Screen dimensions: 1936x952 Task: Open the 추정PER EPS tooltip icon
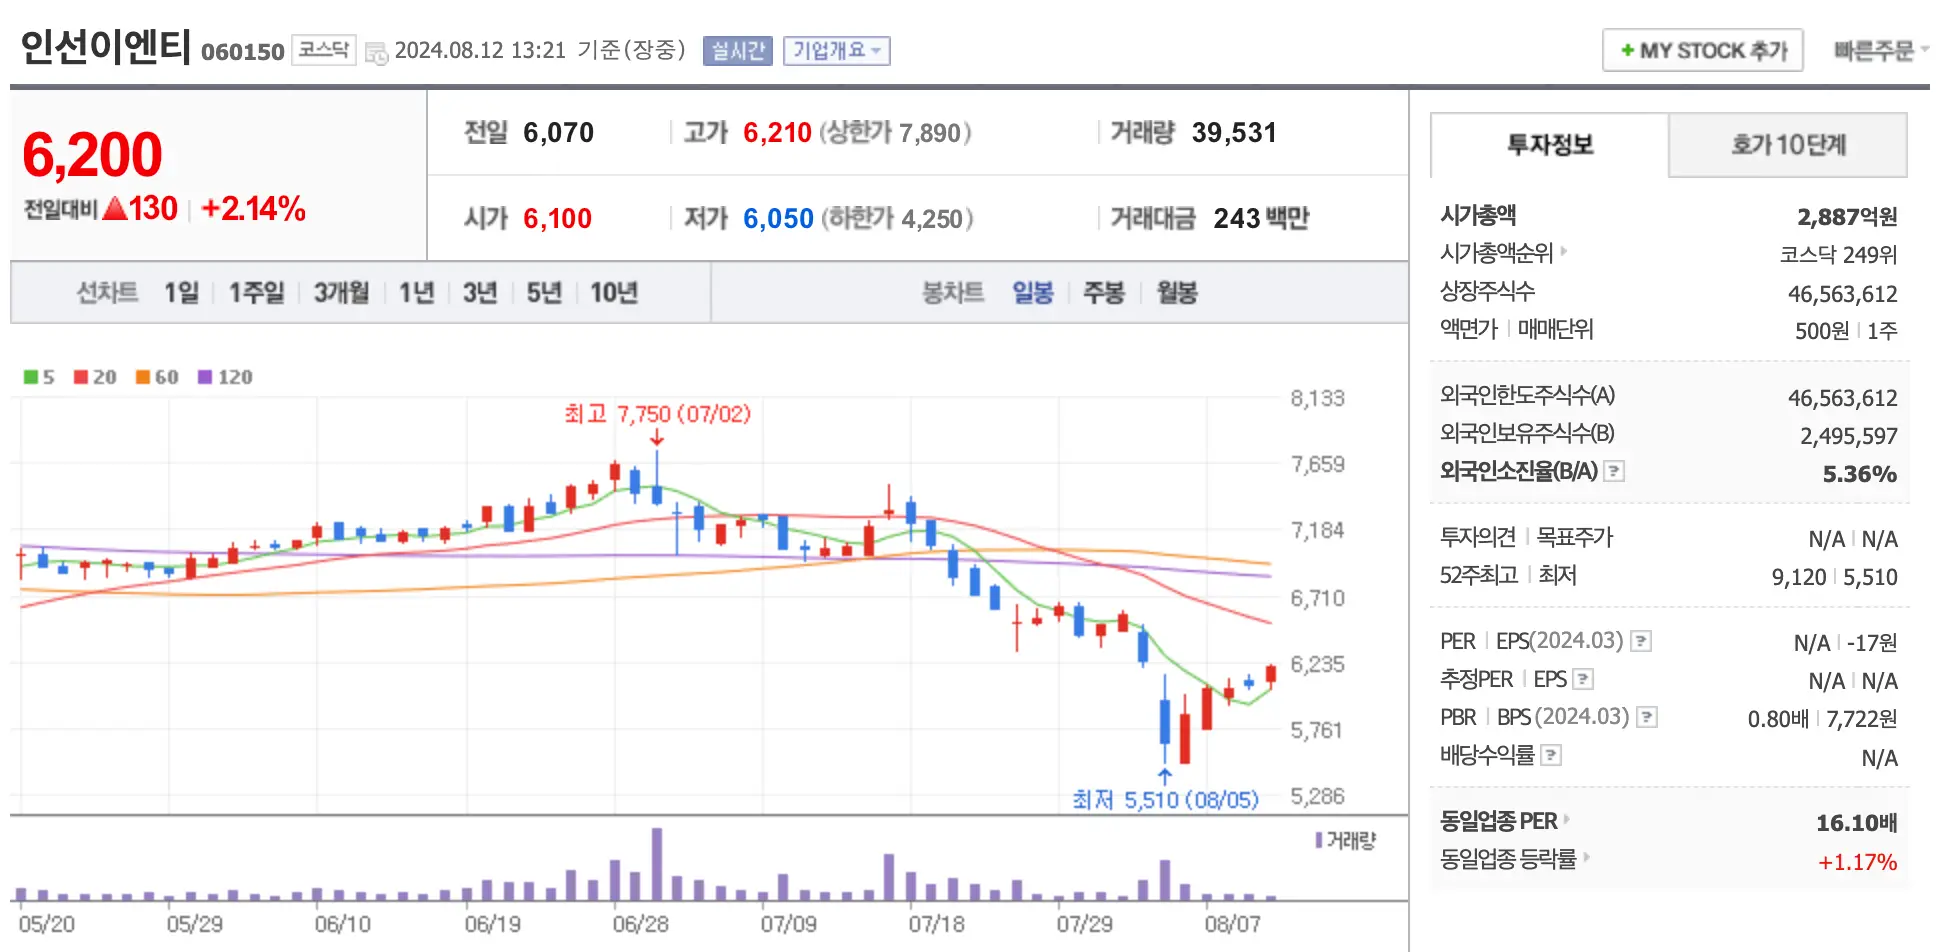tap(1583, 679)
